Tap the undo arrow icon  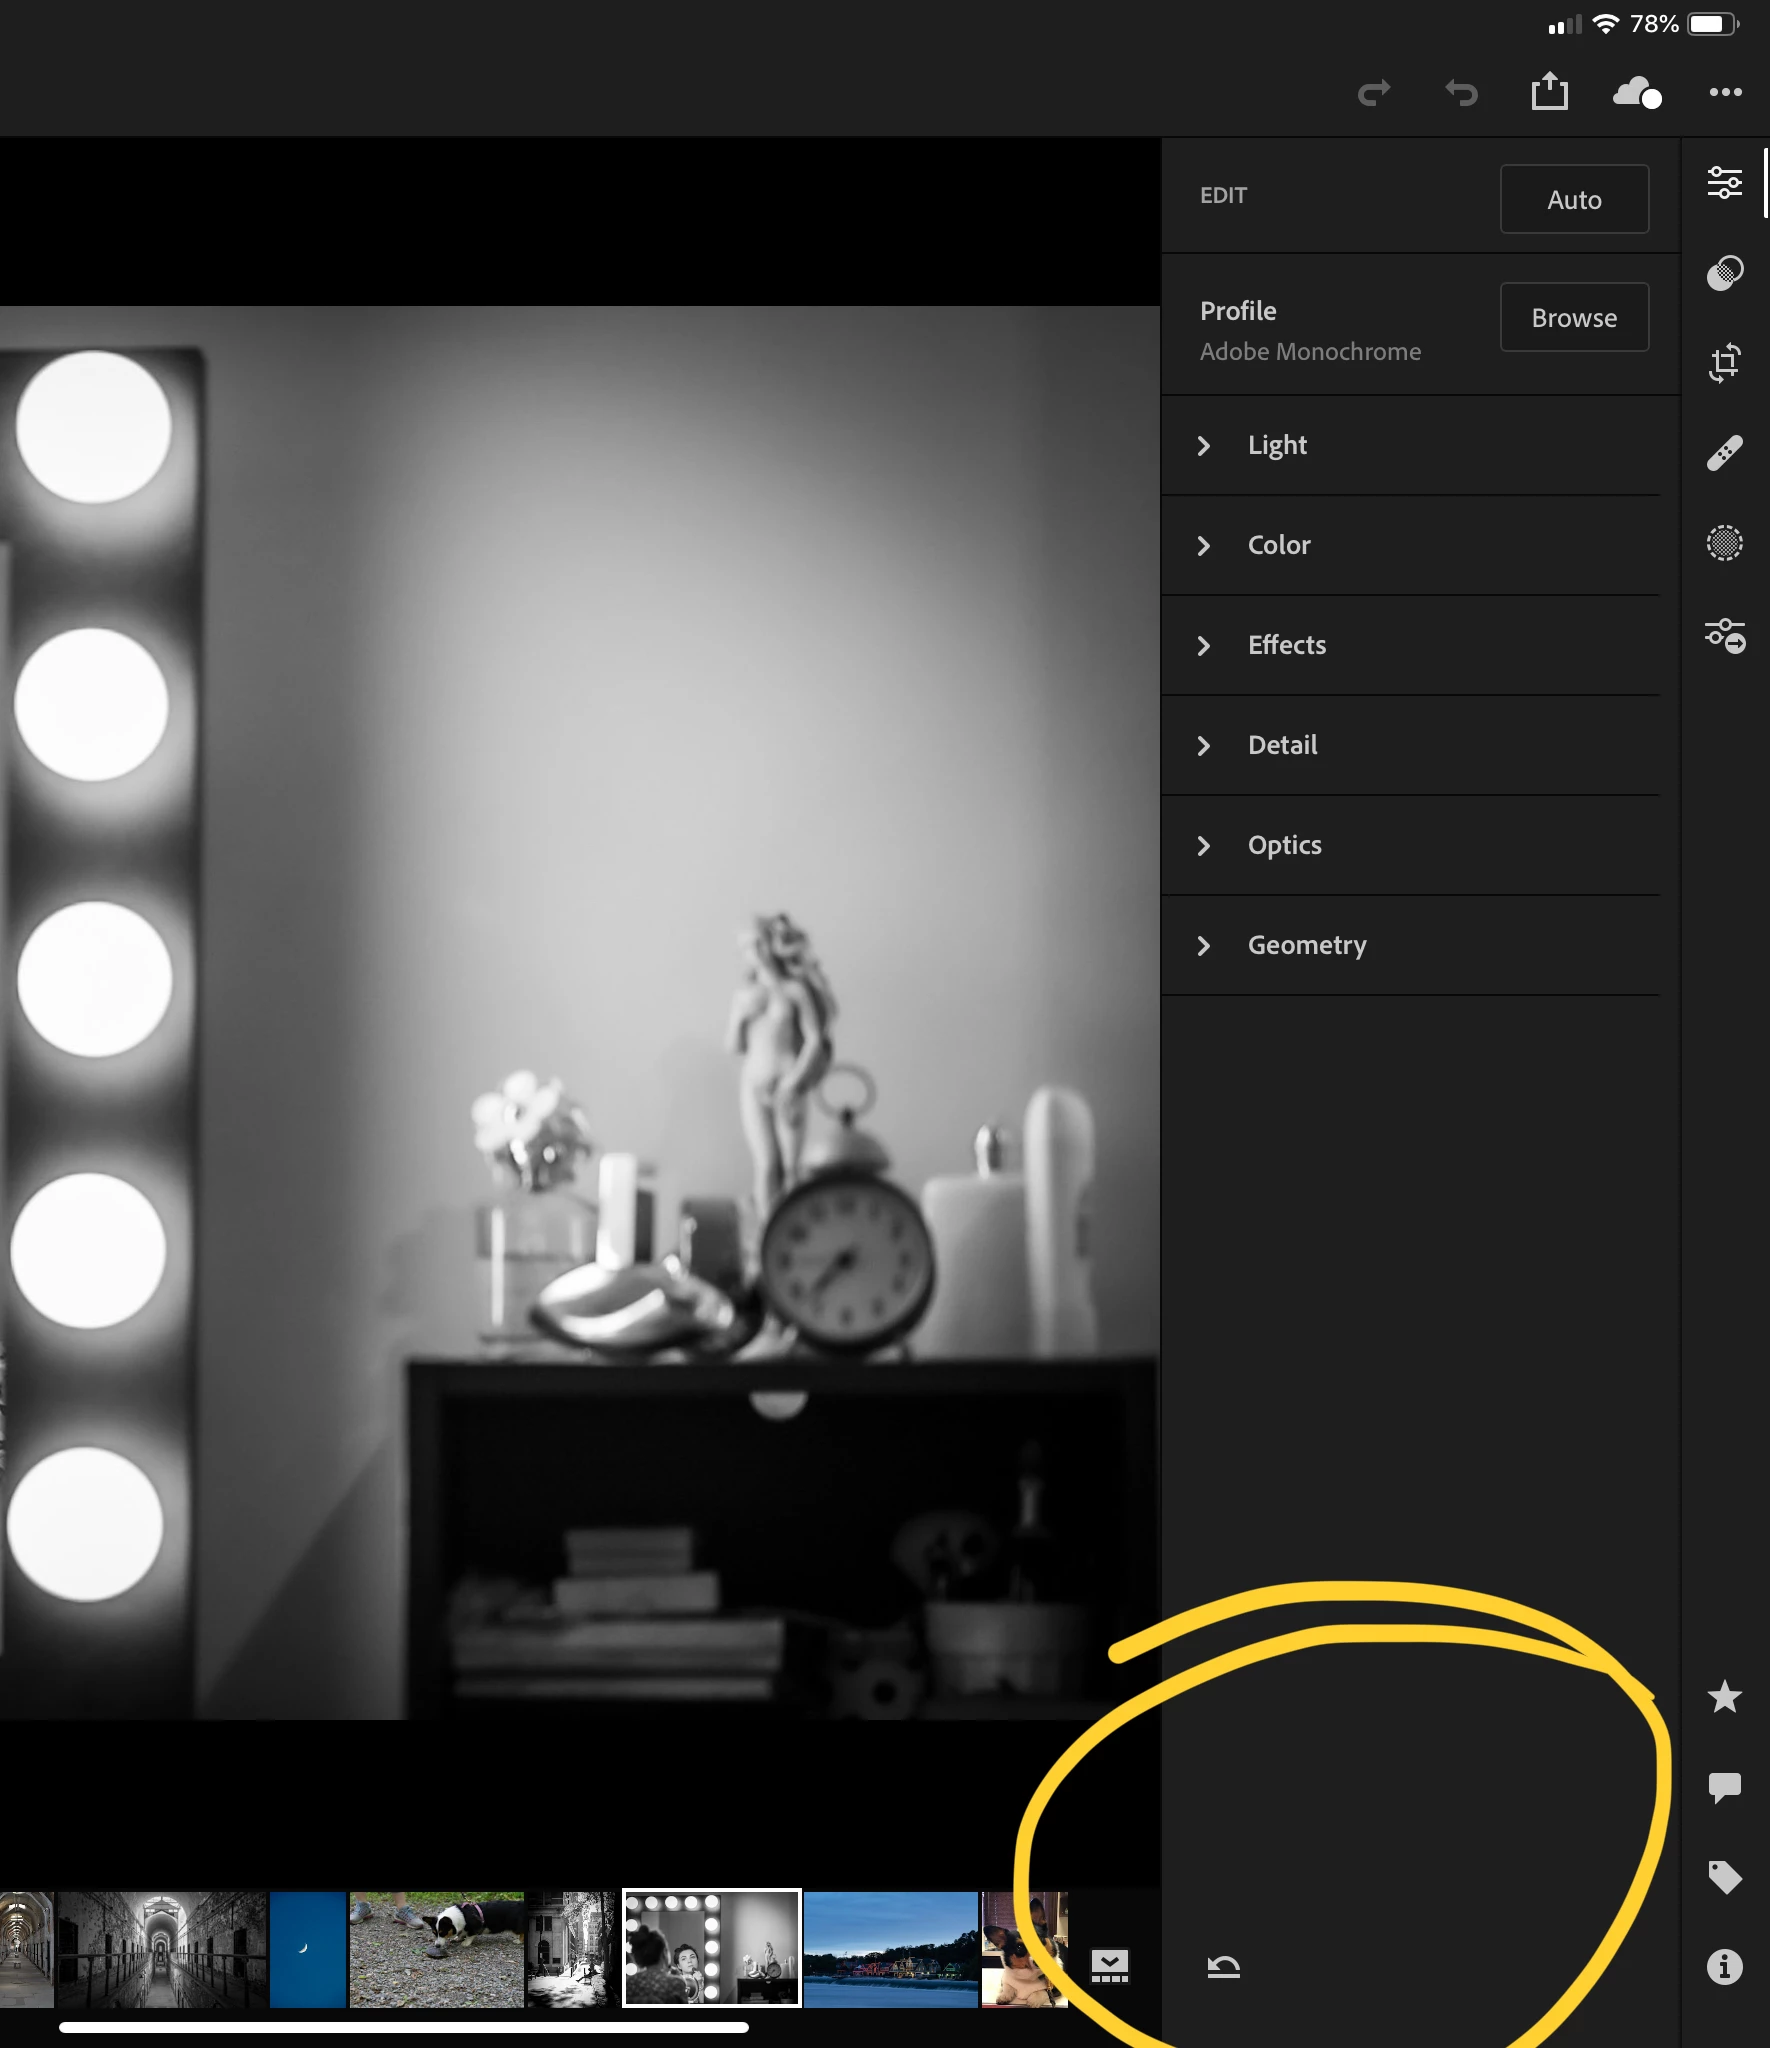point(1461,93)
